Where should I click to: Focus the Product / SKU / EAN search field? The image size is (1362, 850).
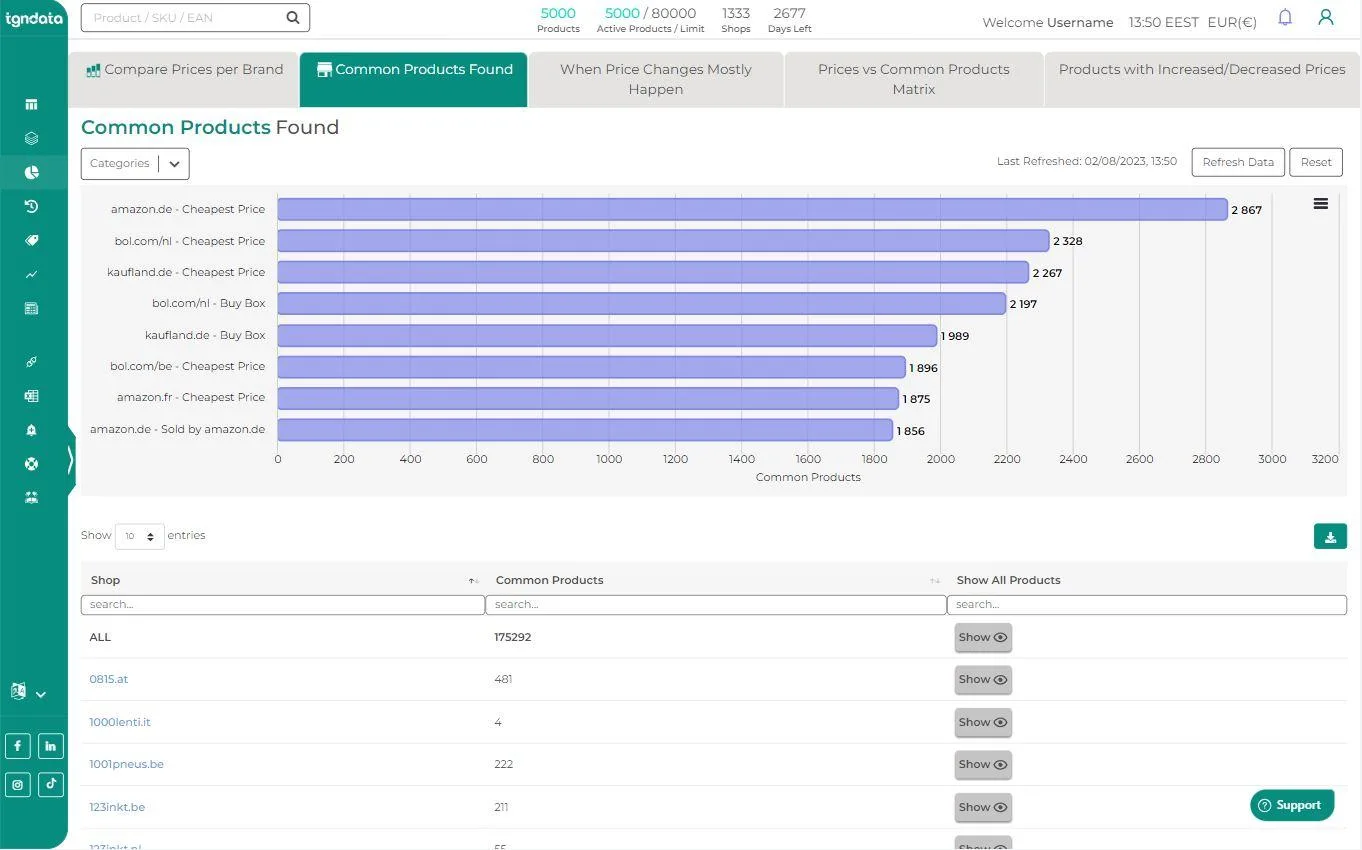click(182, 18)
